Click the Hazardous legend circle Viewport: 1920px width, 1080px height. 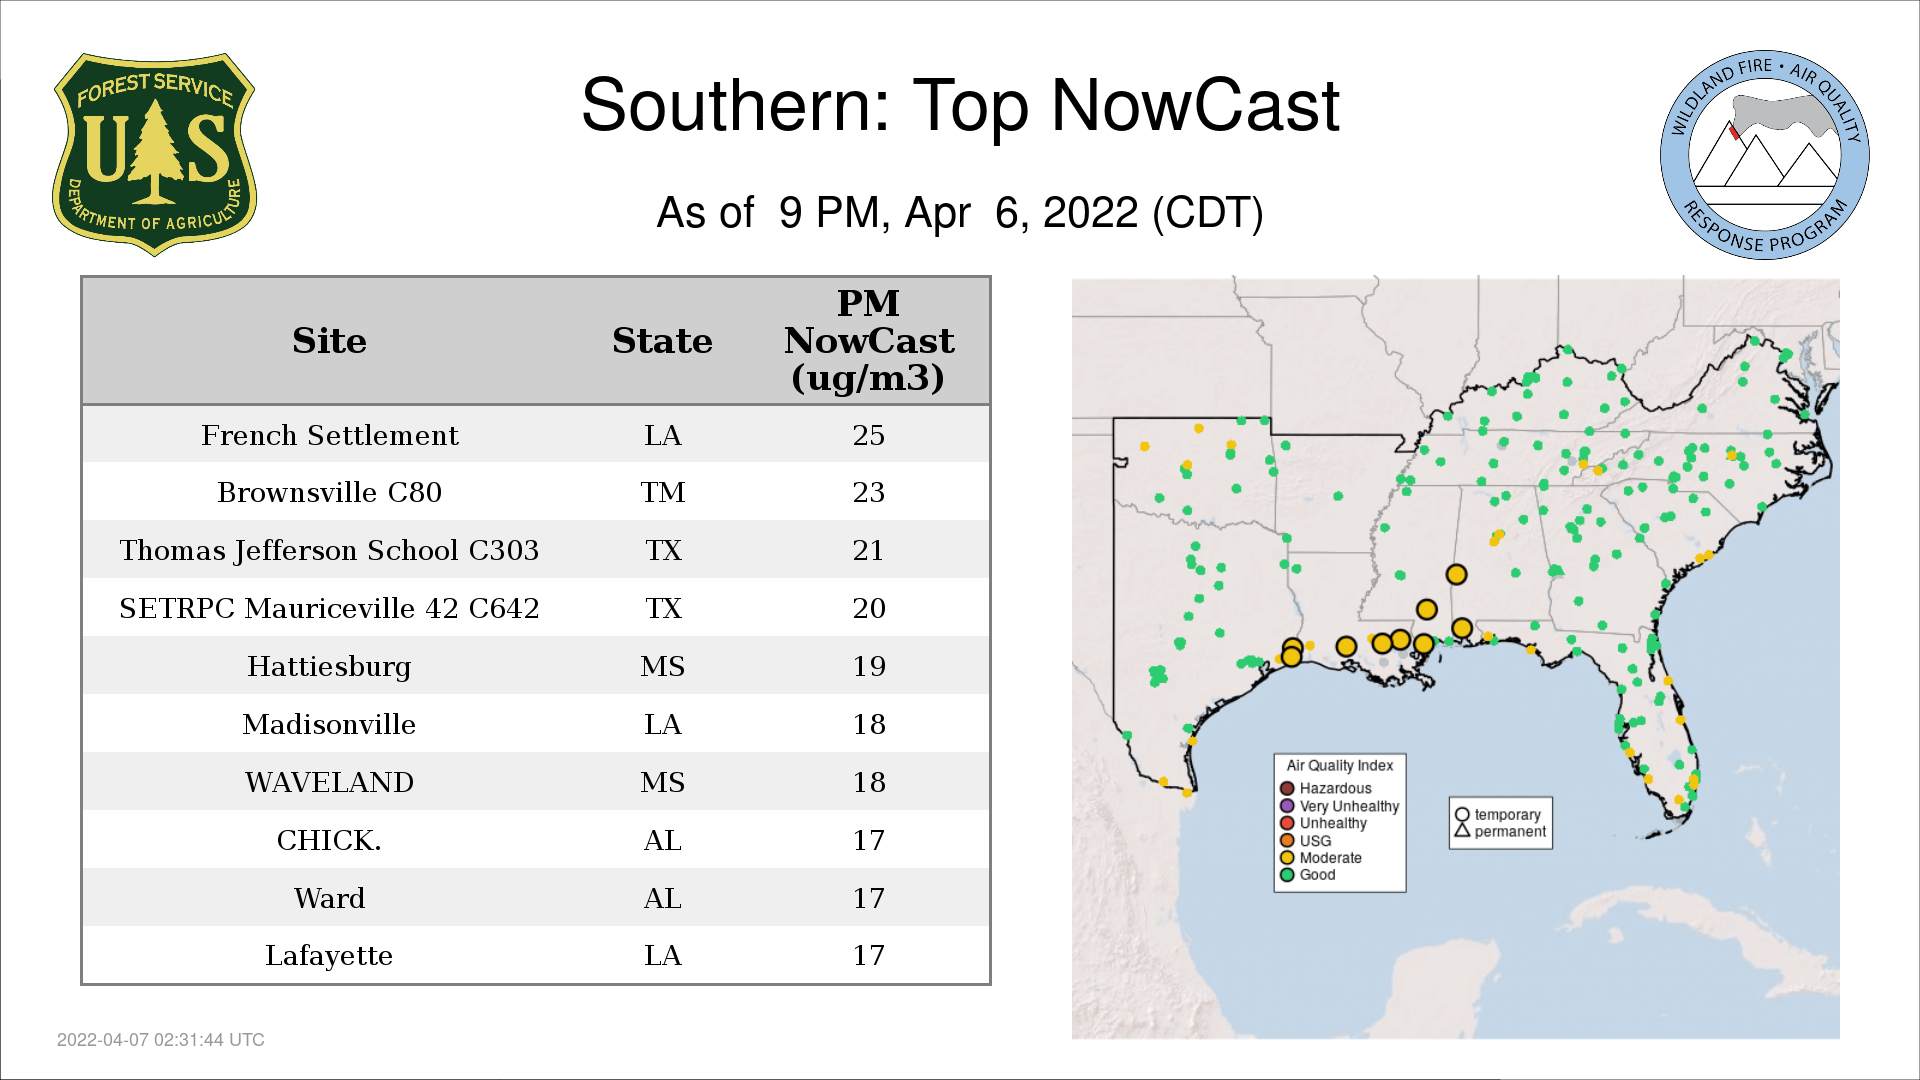(x=1287, y=788)
